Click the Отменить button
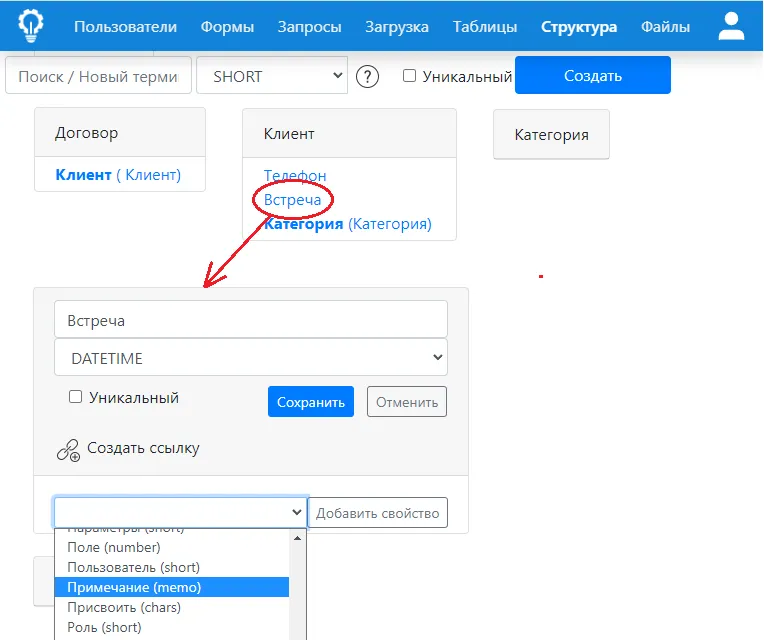The image size is (764, 640). tap(407, 401)
